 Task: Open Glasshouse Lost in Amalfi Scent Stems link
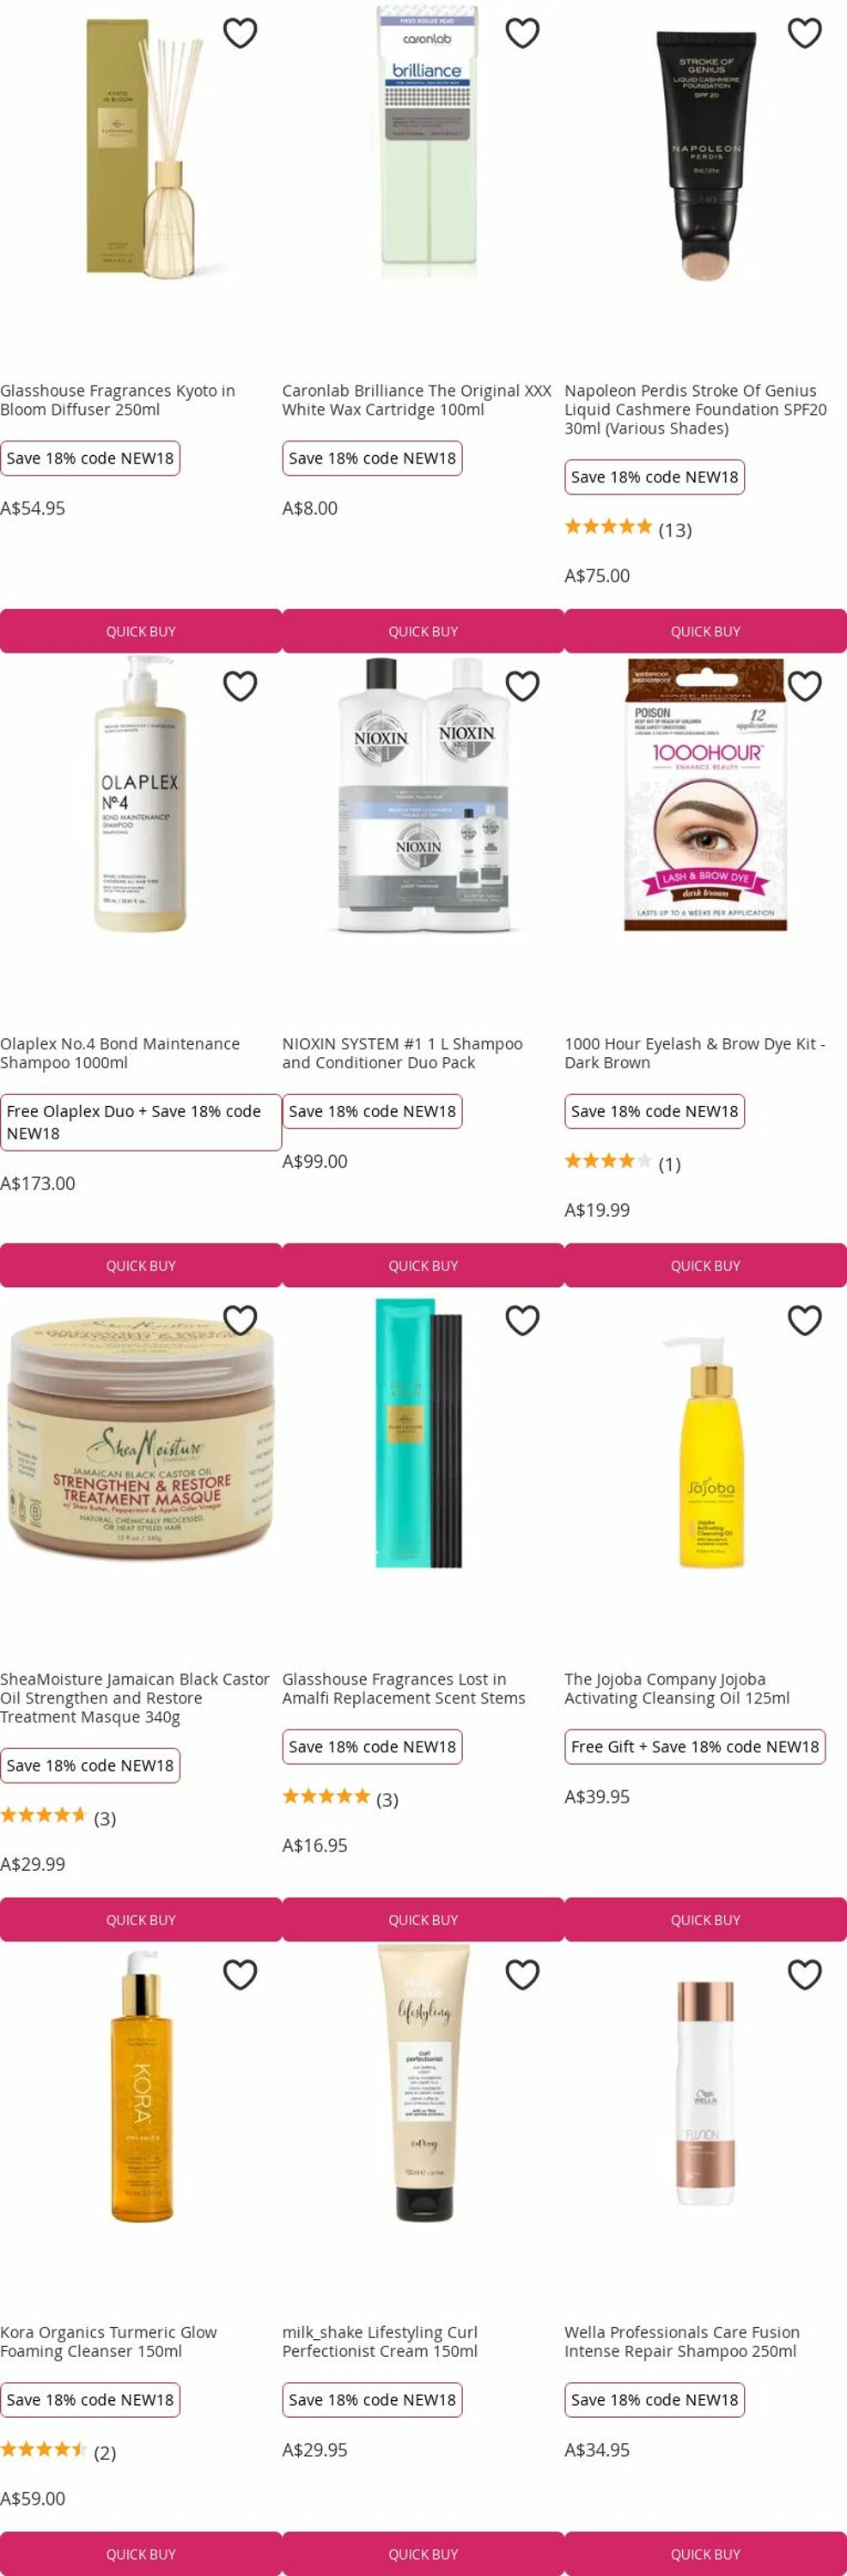(x=403, y=1688)
